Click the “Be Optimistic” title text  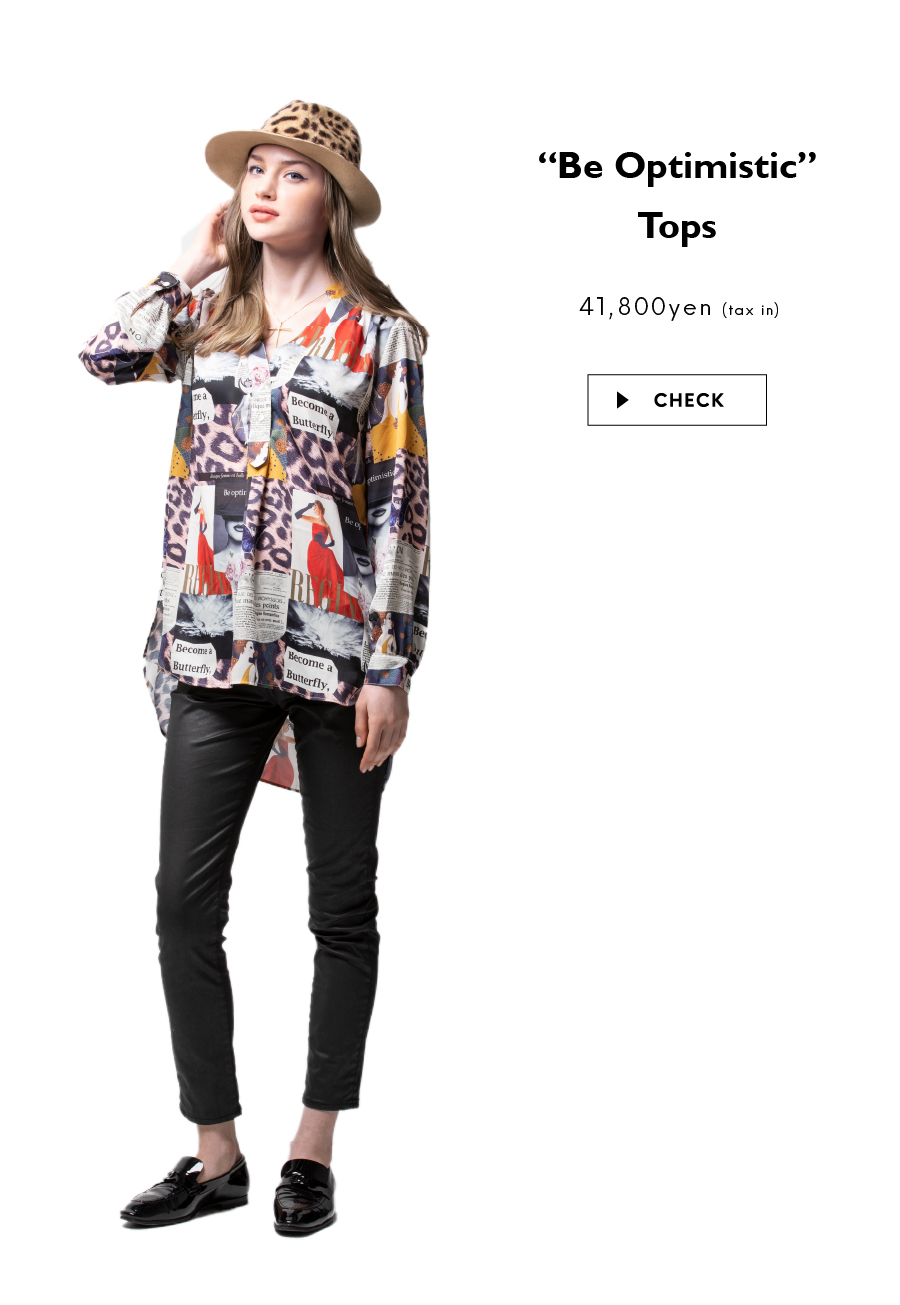point(677,166)
